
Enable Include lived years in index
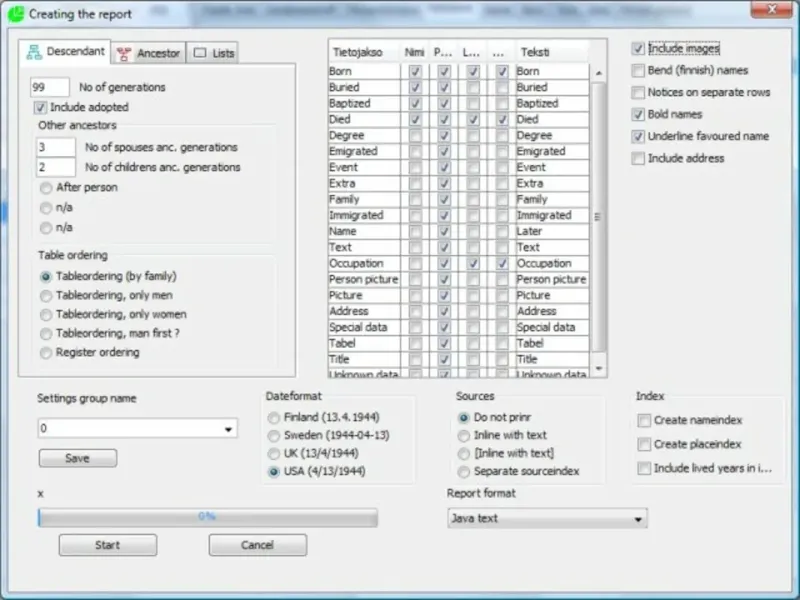644,468
